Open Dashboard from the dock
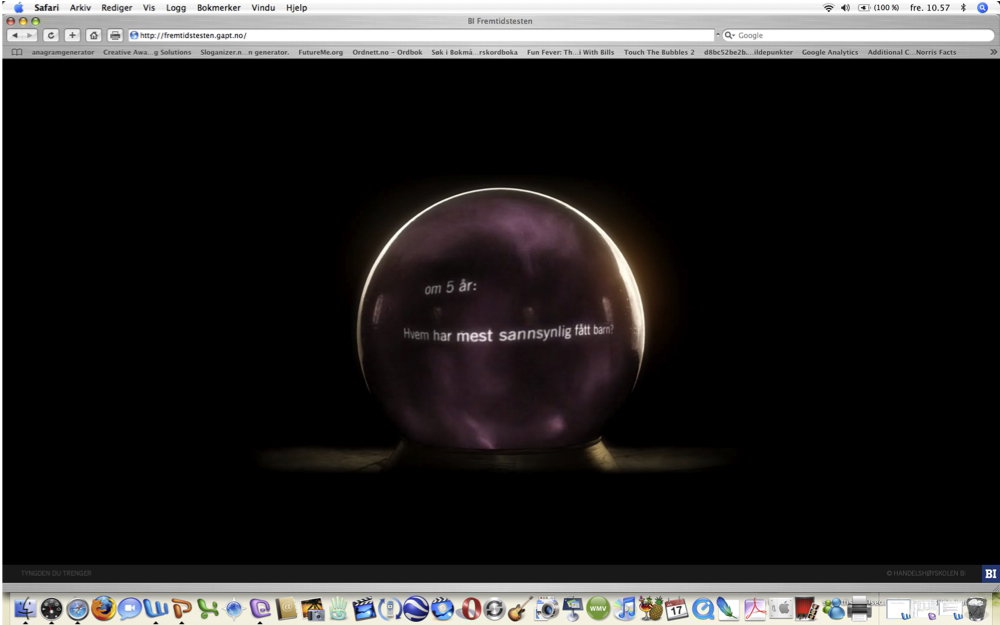The height and width of the screenshot is (625, 1000). tap(52, 609)
